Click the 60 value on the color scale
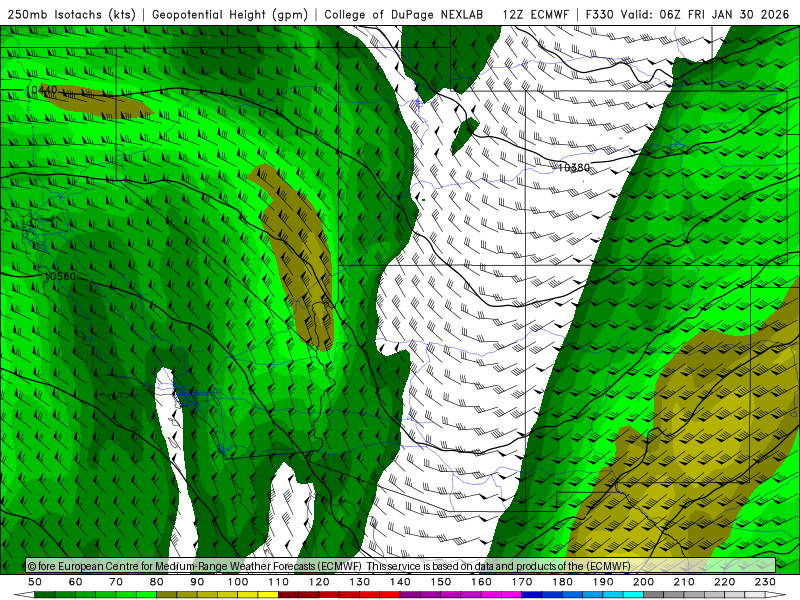The image size is (800, 600). click(x=76, y=582)
